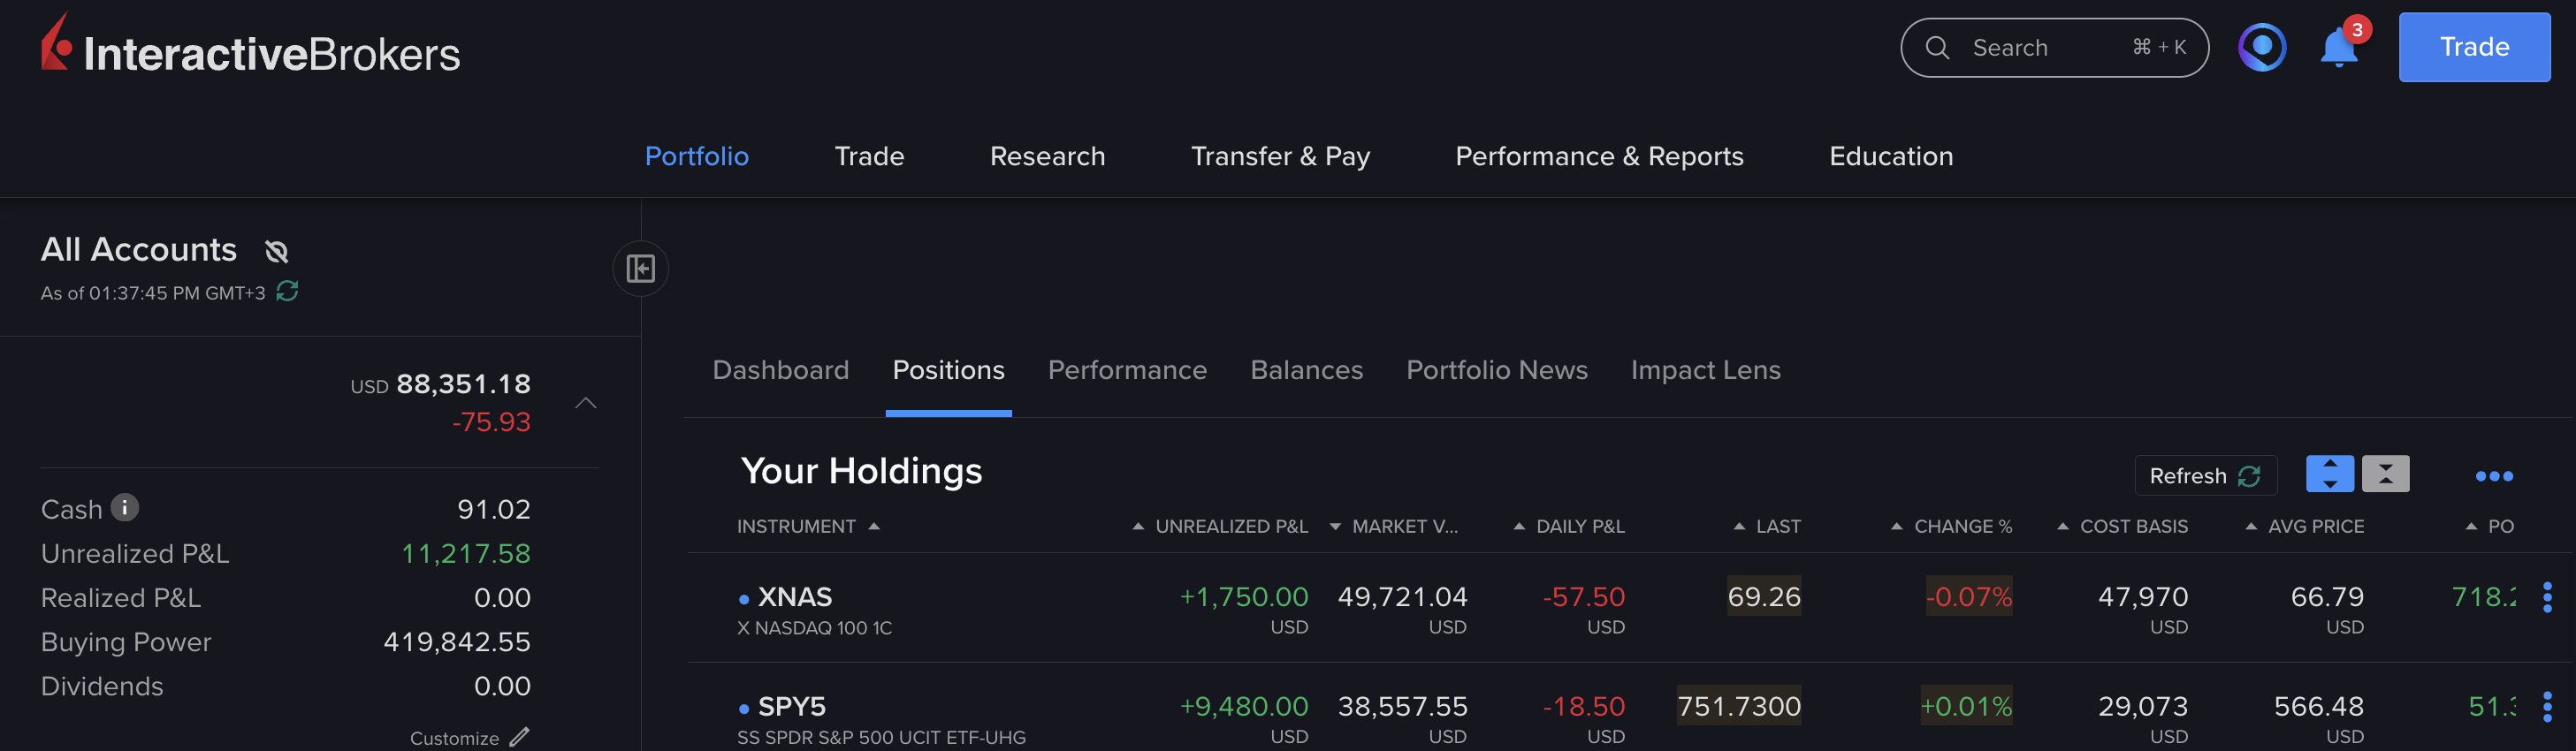This screenshot has width=2576, height=751.
Task: Open the SPY5 instrument
Action: tap(792, 706)
